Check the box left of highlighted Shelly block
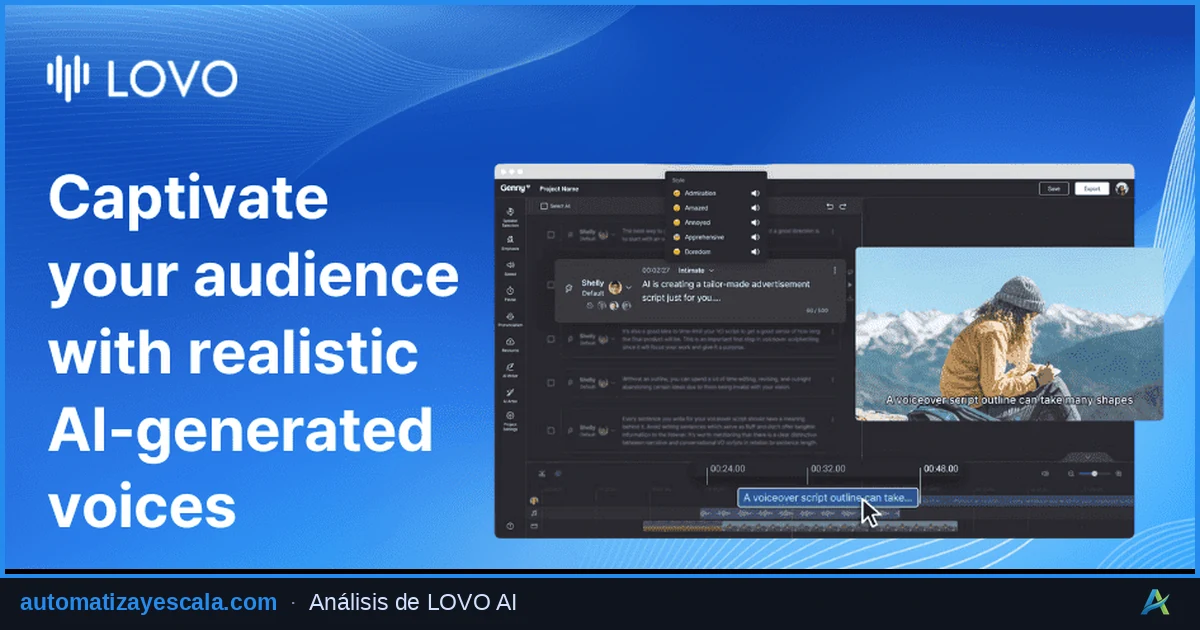Image resolution: width=1200 pixels, height=630 pixels. 550,285
